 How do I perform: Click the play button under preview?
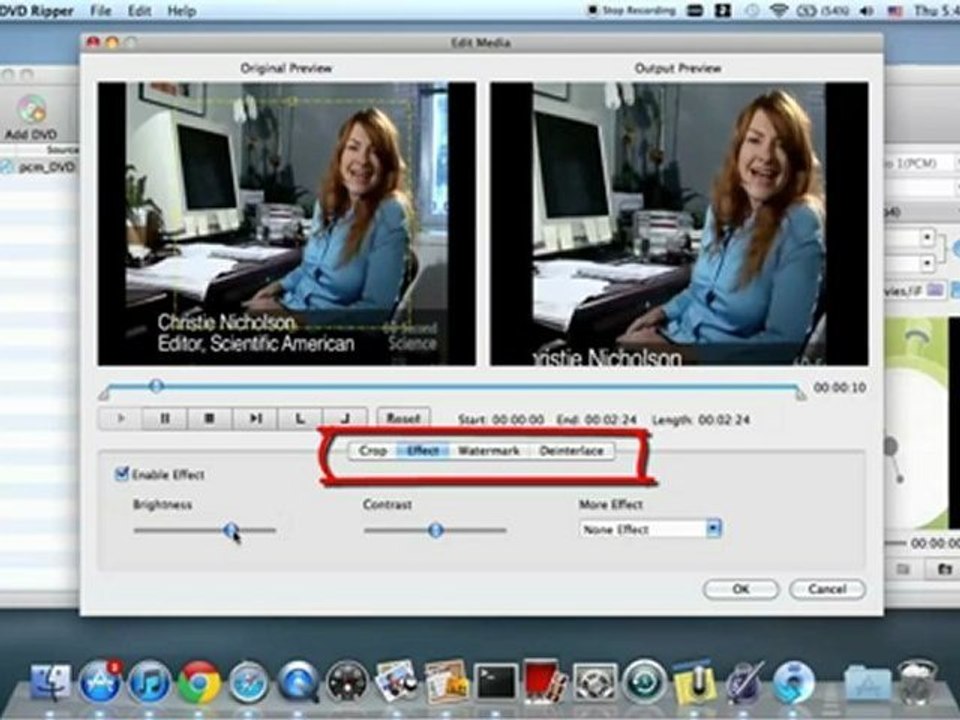pyautogui.click(x=121, y=419)
